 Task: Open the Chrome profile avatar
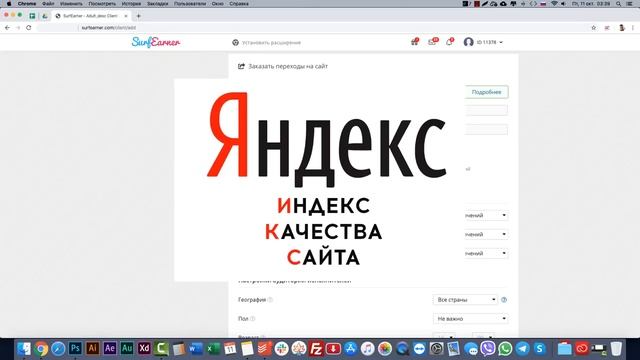coord(622,28)
